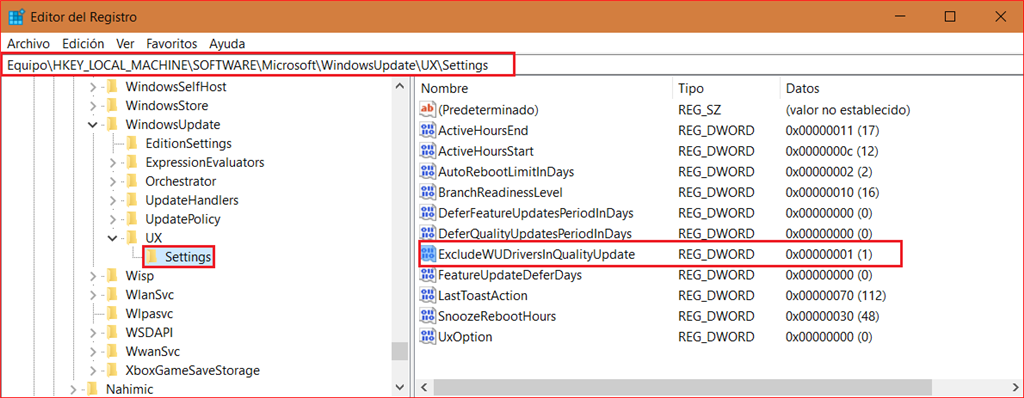Select the ActiveHoursEnd value icon
The width and height of the screenshot is (1024, 398).
point(428,131)
